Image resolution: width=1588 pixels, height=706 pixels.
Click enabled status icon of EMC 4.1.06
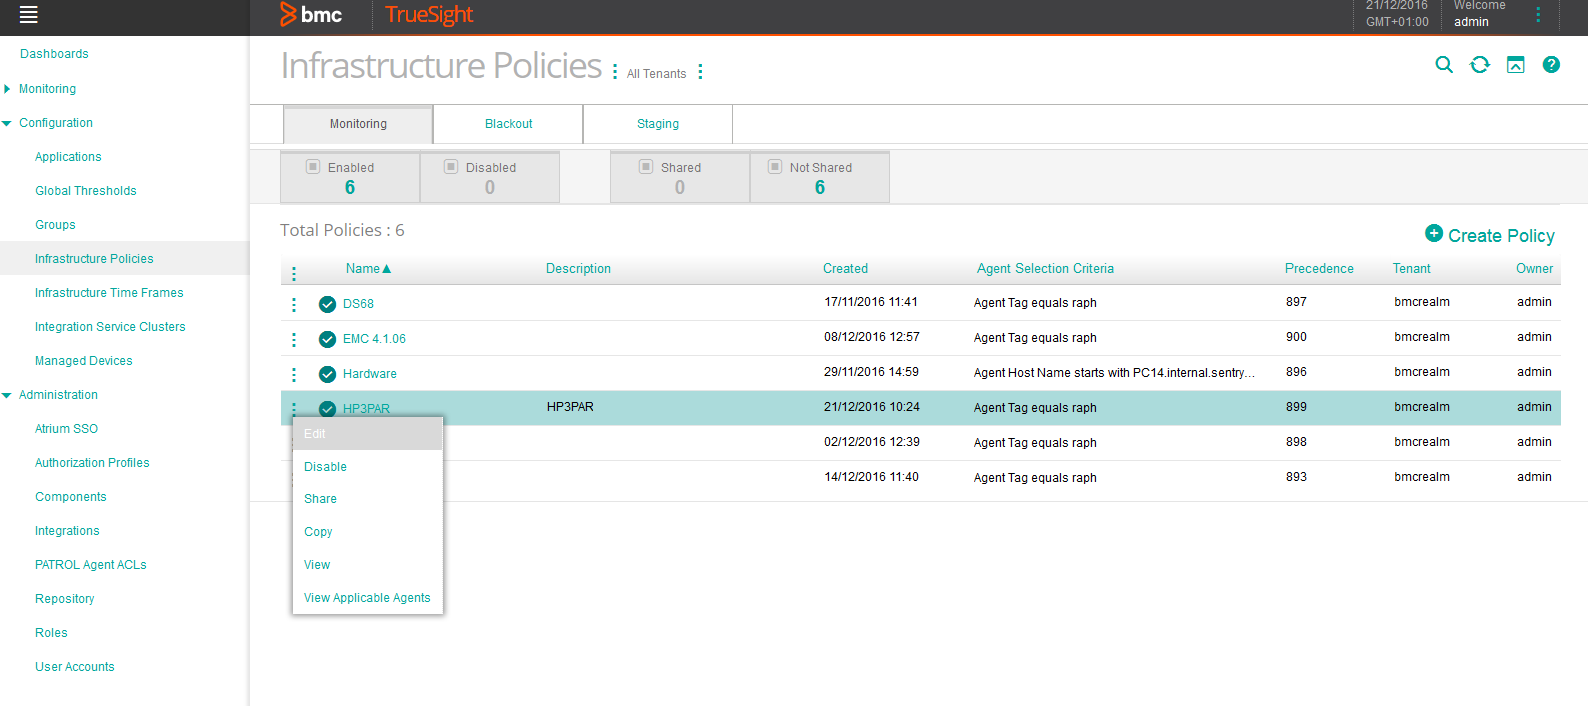[327, 339]
